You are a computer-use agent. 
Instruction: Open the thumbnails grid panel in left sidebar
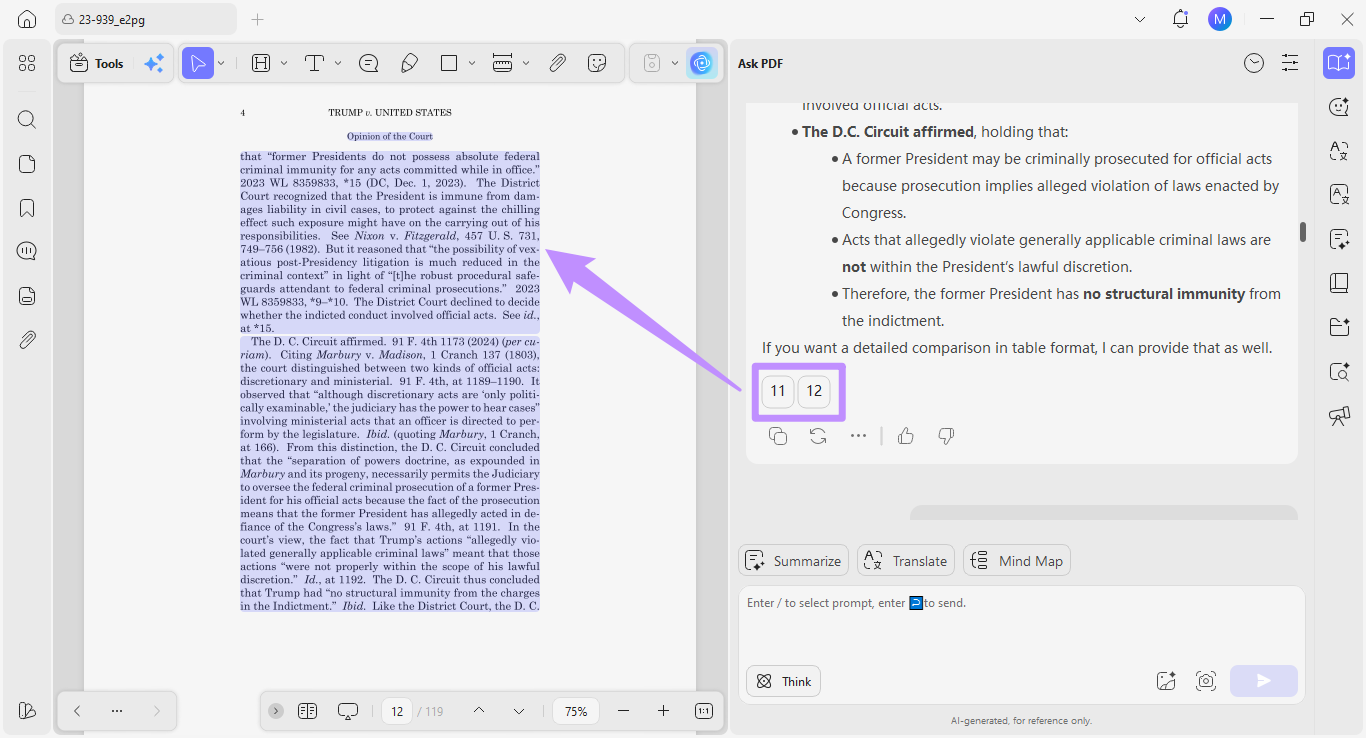27,63
